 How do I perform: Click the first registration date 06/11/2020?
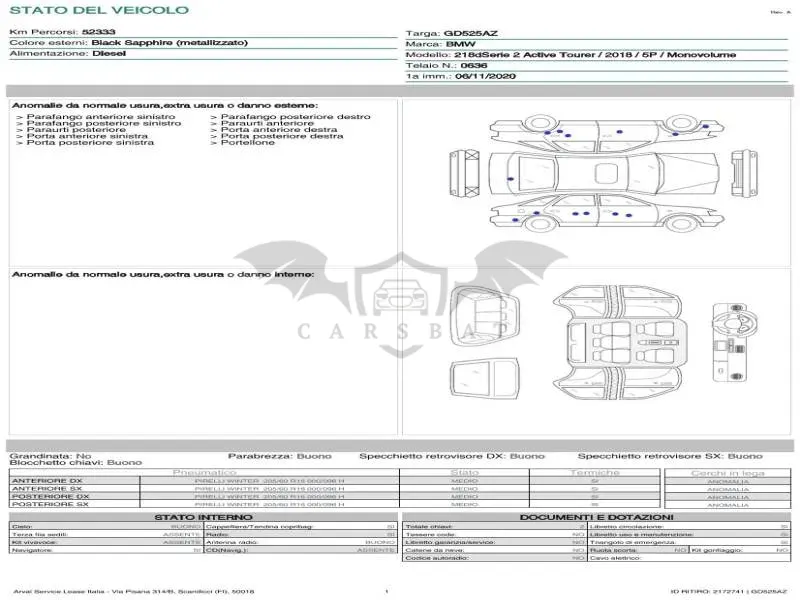[485, 77]
